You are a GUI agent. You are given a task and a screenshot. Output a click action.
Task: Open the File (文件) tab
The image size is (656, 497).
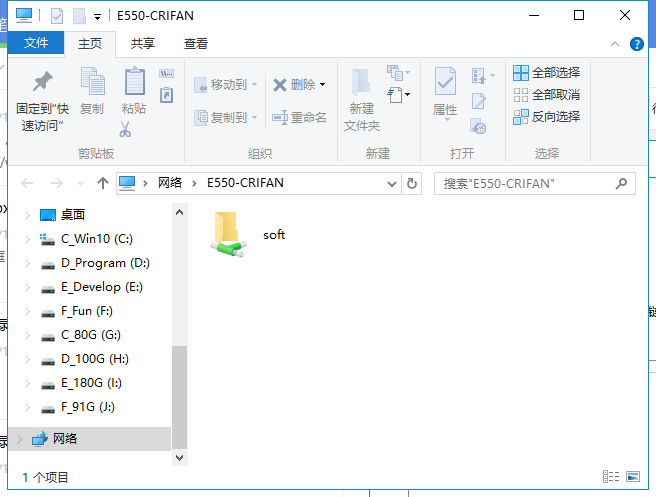36,43
